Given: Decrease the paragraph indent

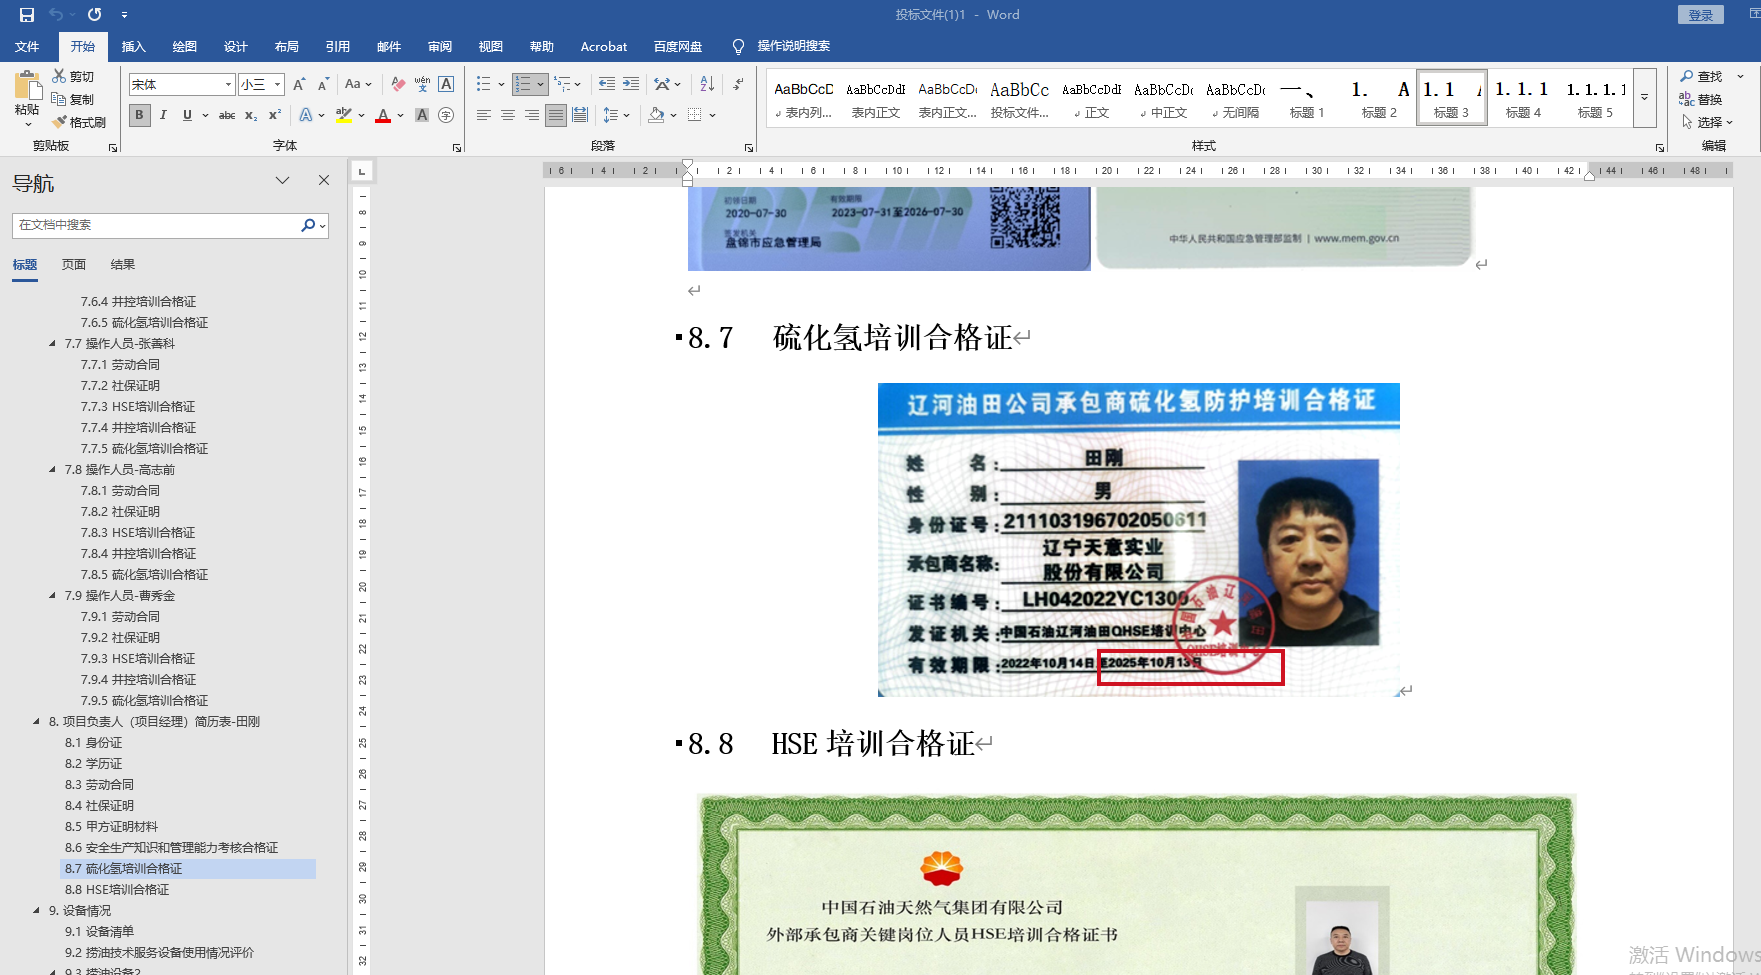Looking at the screenshot, I should pos(607,85).
